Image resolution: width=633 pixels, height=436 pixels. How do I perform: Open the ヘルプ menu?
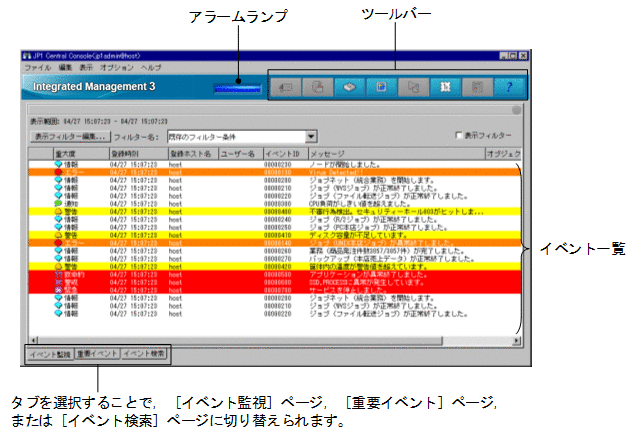[151, 68]
